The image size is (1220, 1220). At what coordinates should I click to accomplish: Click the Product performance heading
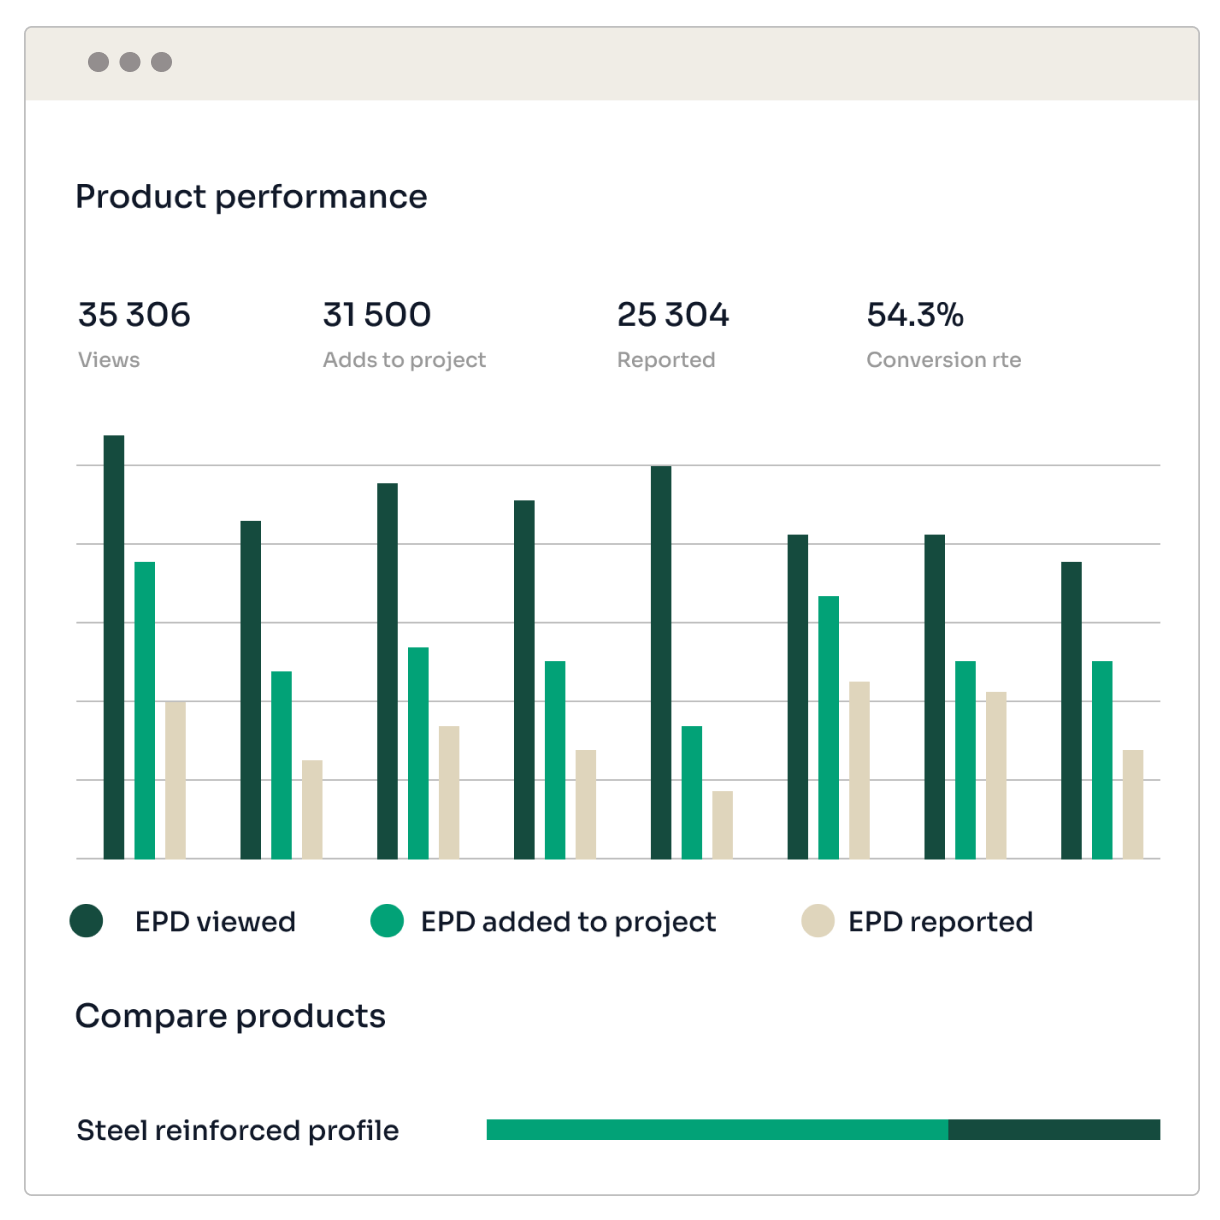[251, 196]
